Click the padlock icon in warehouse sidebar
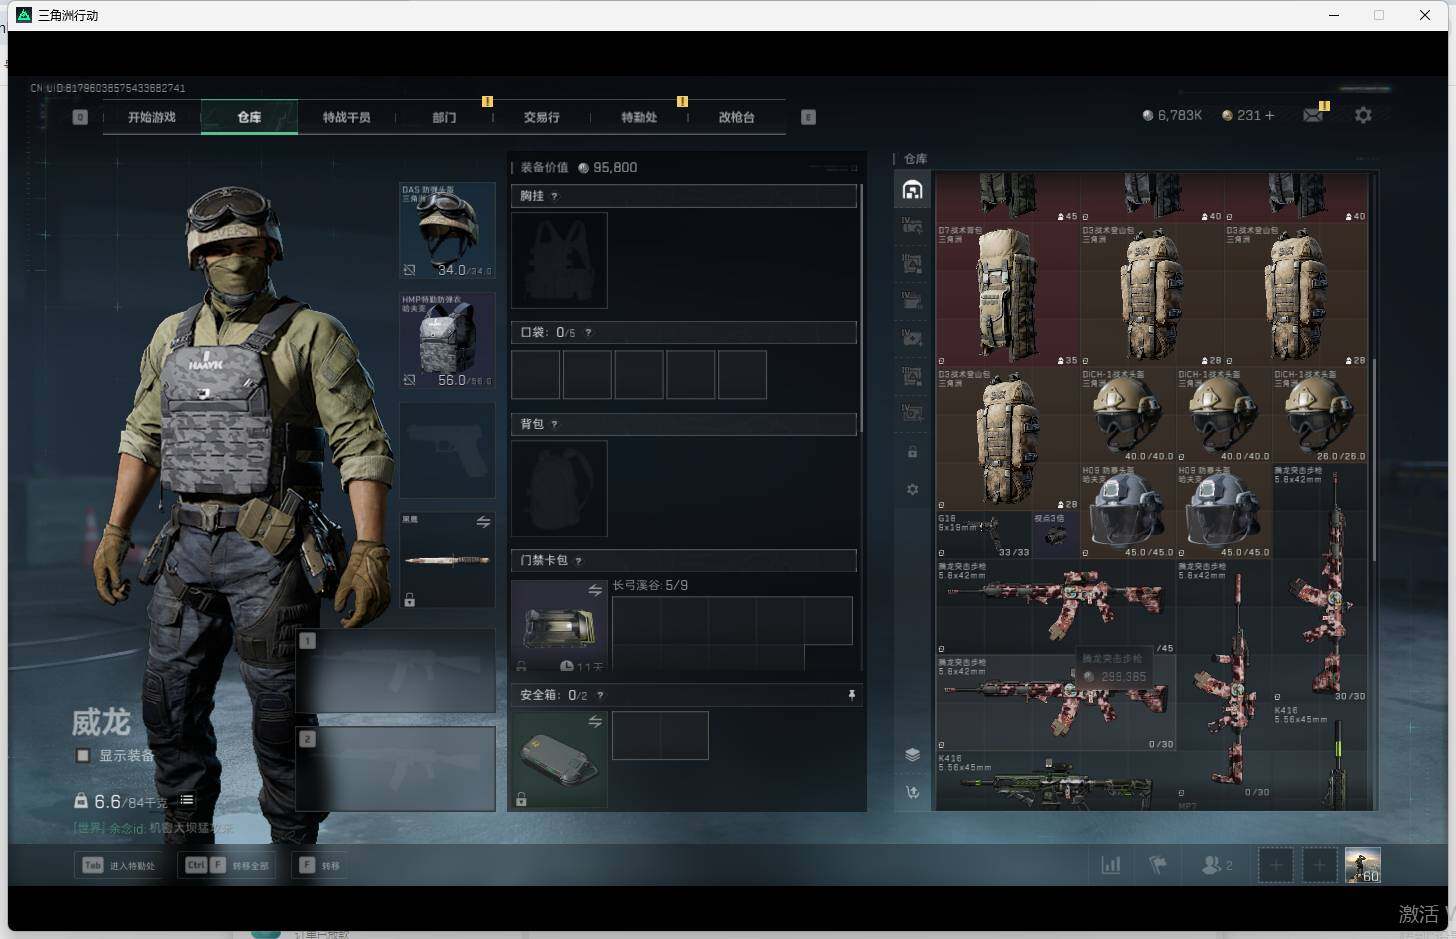The image size is (1456, 939). point(912,452)
